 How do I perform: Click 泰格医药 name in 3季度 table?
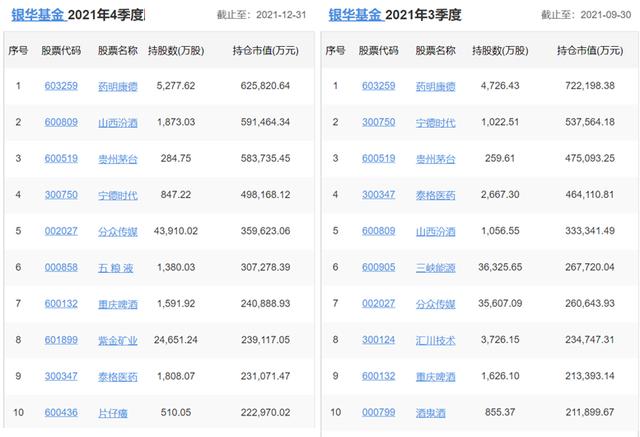tap(435, 195)
